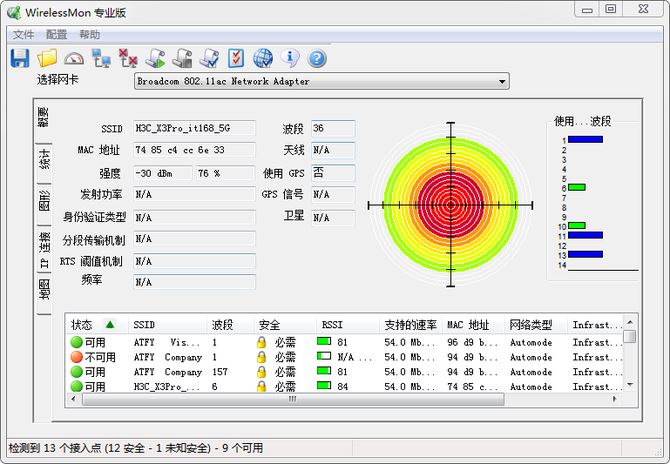Viewport: 670px width, 464px height.
Task: Select the 不可用 ATFY Company row
Action: point(345,357)
